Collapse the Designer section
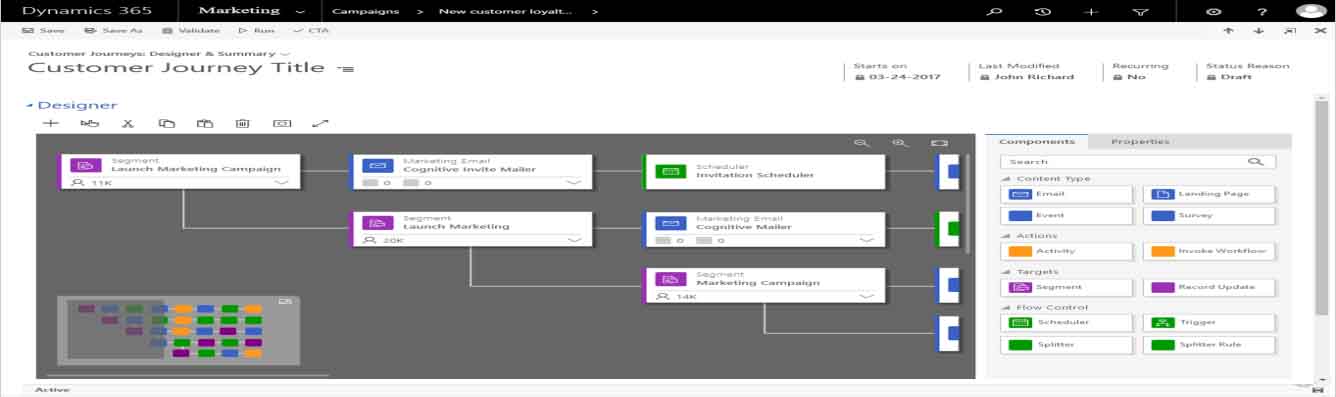The width and height of the screenshot is (1336, 397). [x=30, y=105]
